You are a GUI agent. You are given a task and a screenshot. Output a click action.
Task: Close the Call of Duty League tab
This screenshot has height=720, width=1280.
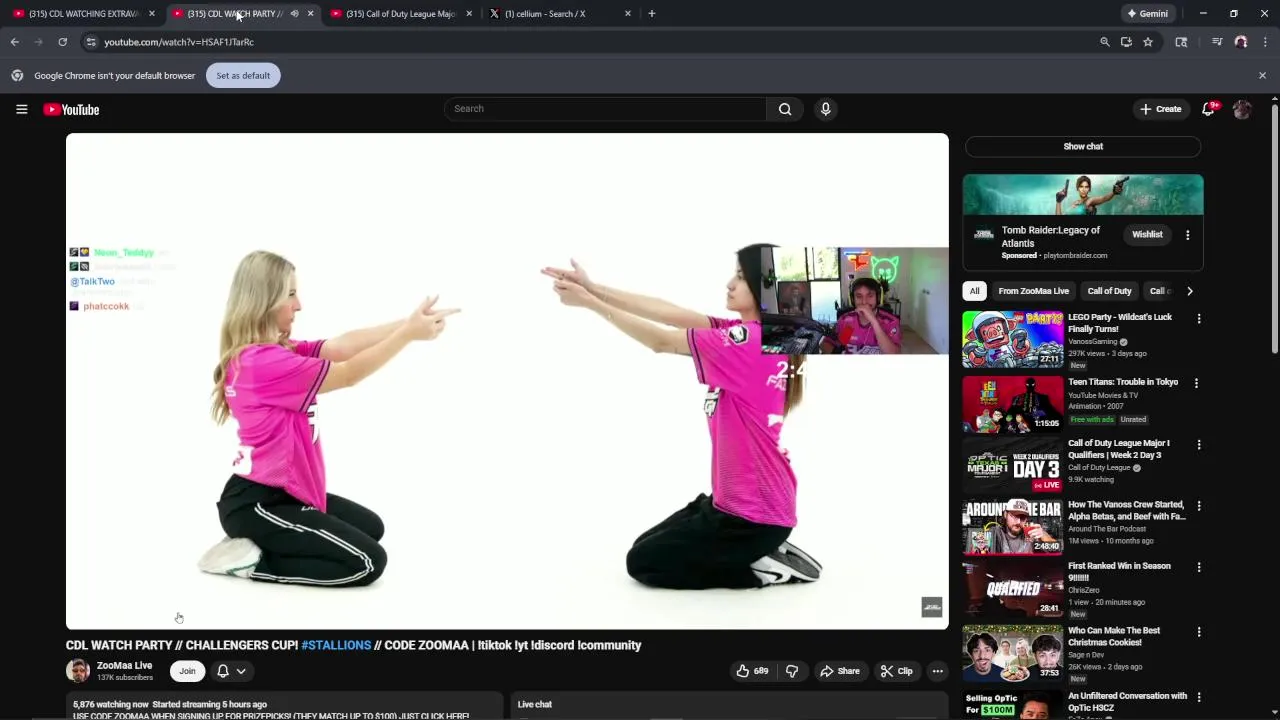469,14
